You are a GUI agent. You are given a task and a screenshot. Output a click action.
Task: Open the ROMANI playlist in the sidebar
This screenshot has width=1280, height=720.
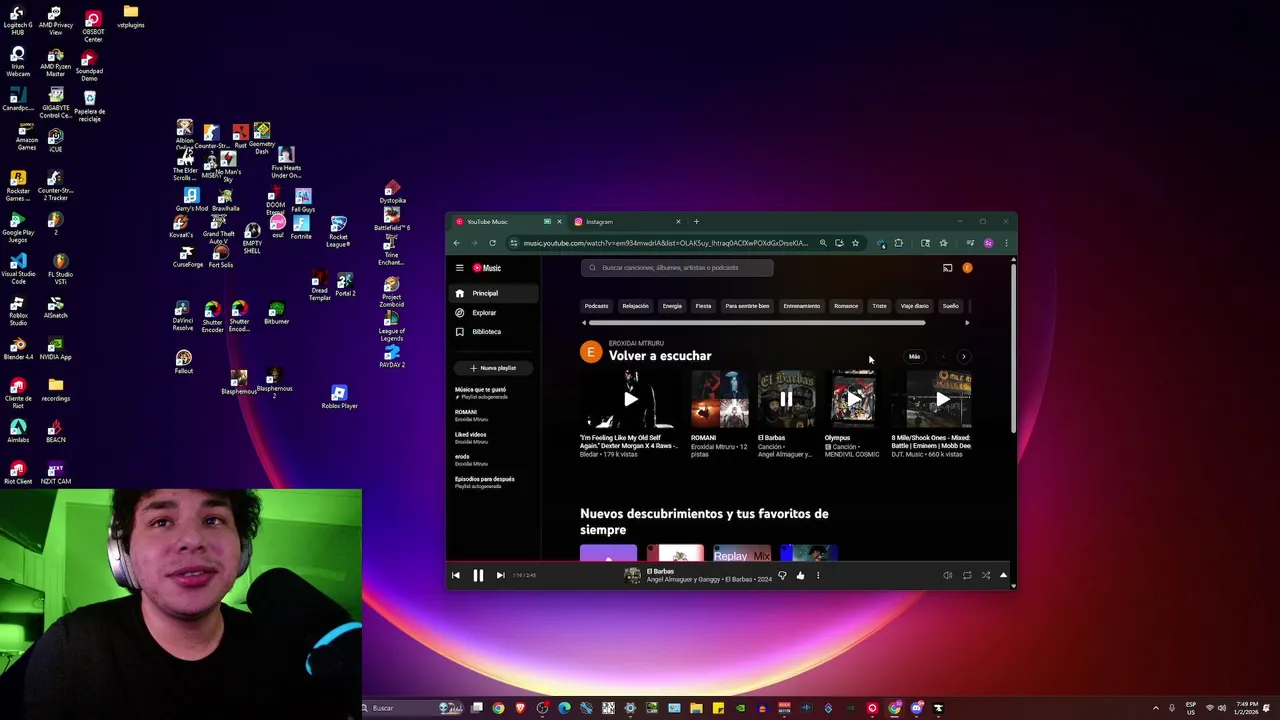472,415
